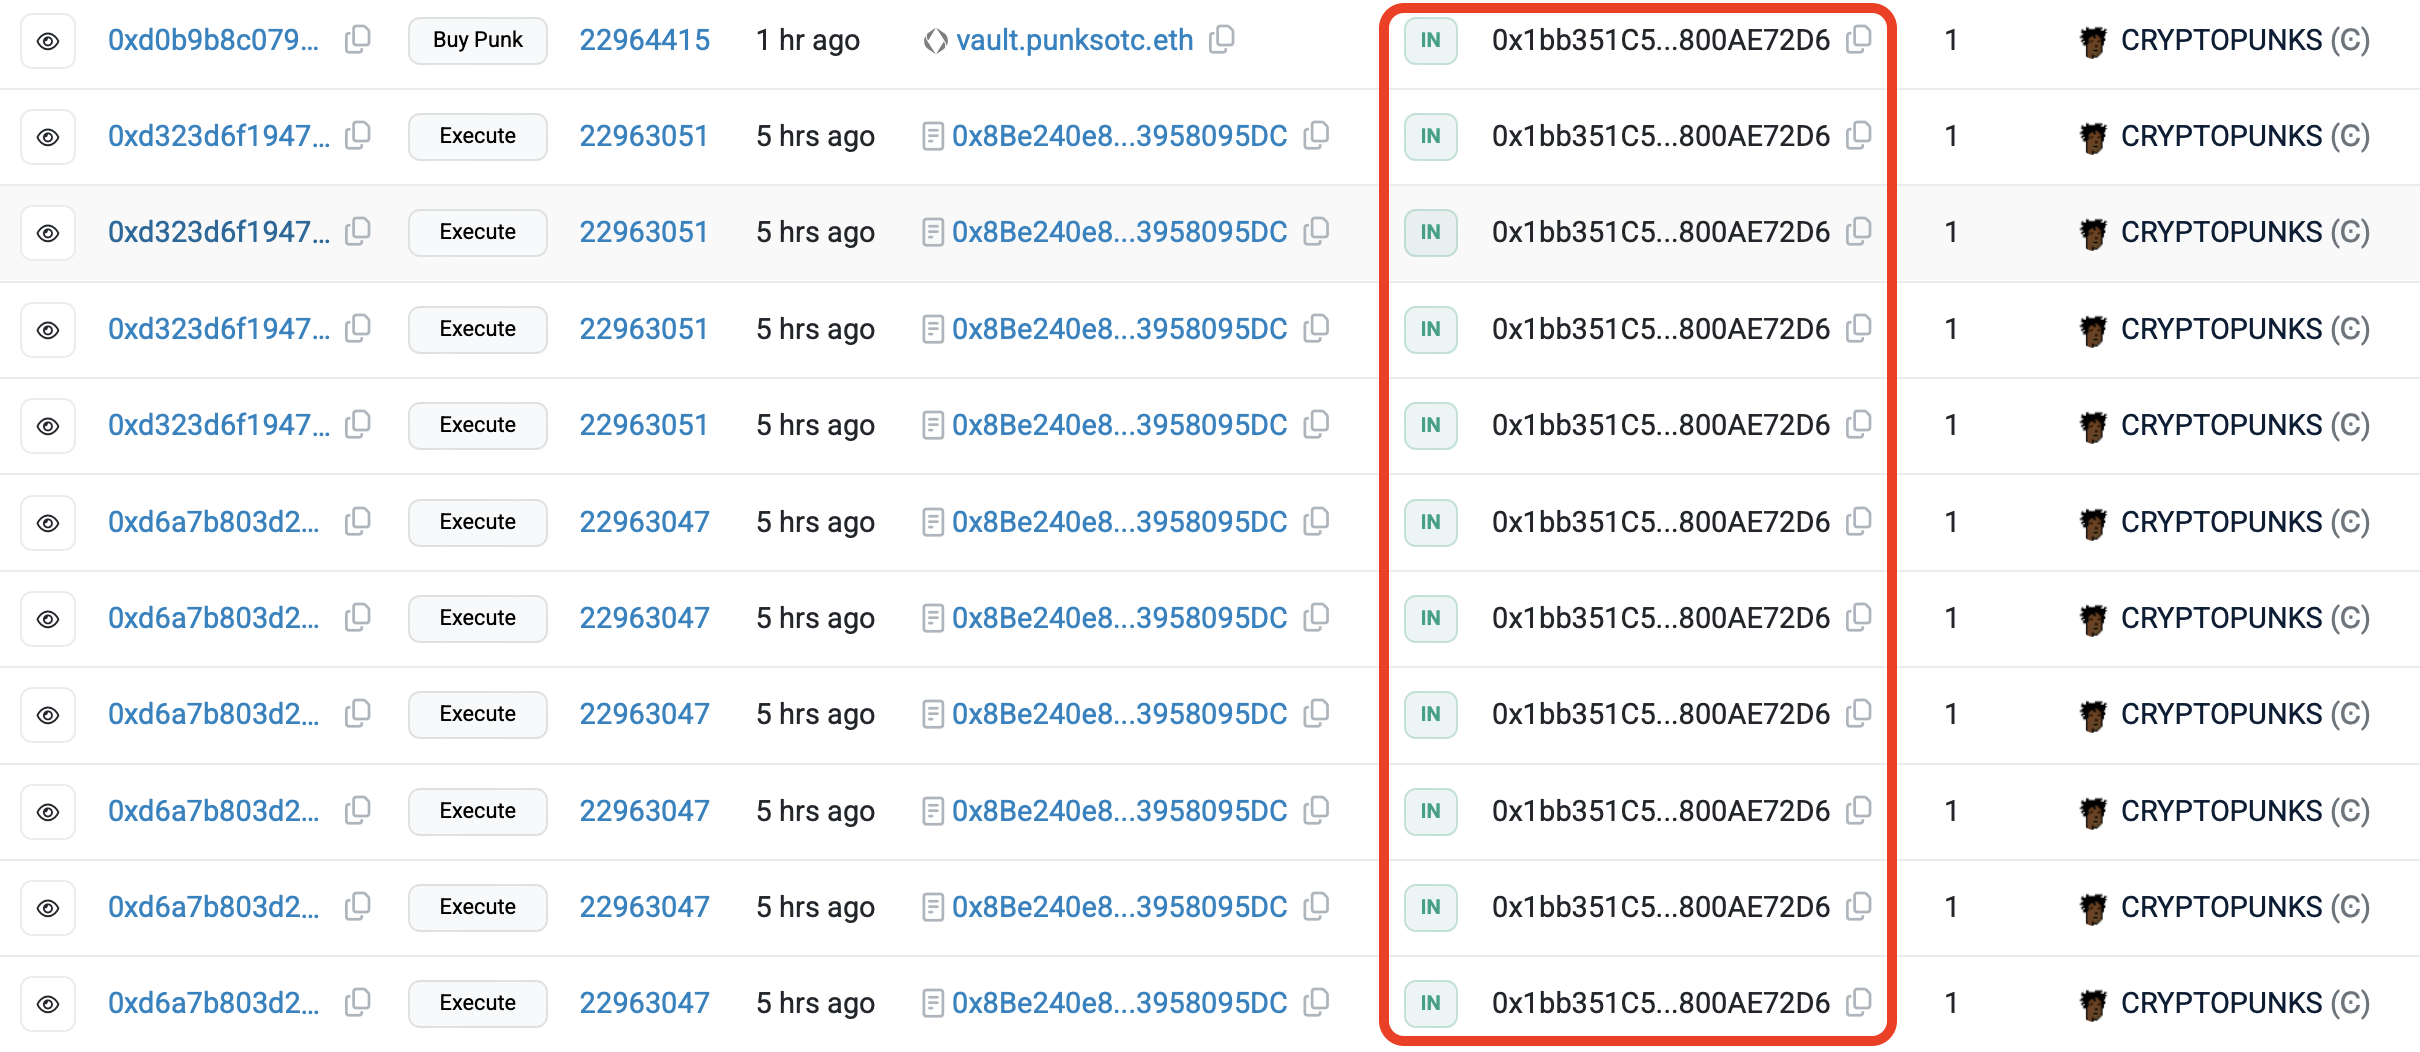The height and width of the screenshot is (1052, 2420).
Task: Copy the 0xd0b9b8c079 transaction hash
Action: click(x=357, y=40)
